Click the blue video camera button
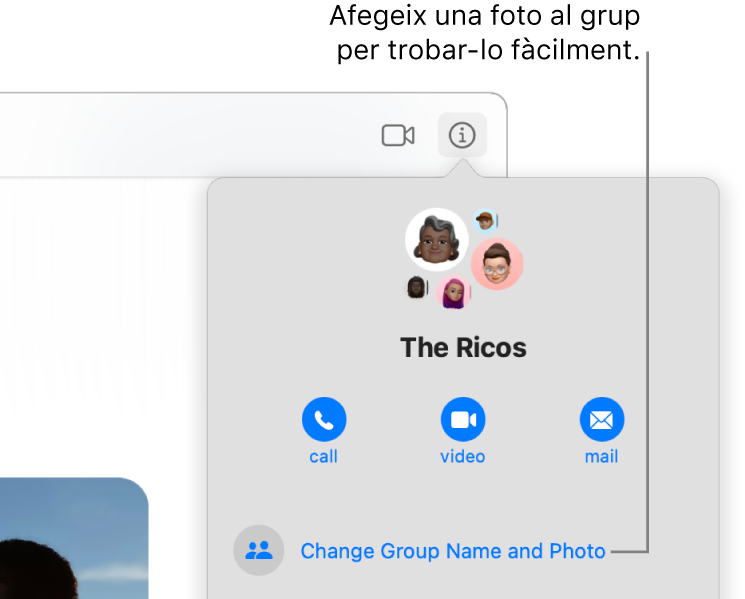This screenshot has height=599, width=745. point(463,419)
